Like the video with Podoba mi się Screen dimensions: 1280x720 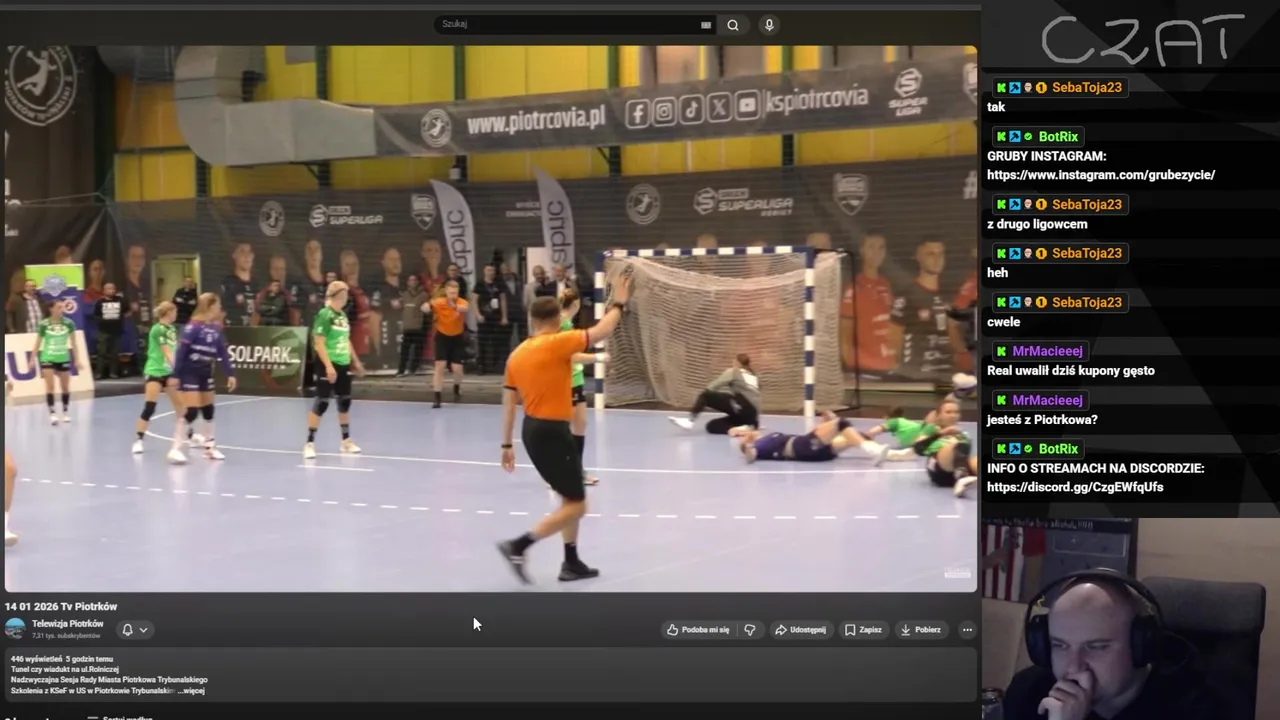[698, 630]
